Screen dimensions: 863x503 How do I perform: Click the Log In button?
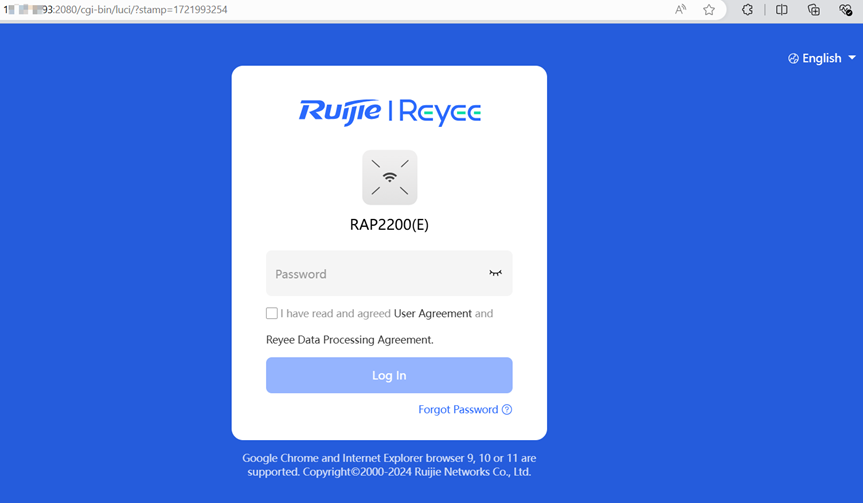click(x=389, y=375)
